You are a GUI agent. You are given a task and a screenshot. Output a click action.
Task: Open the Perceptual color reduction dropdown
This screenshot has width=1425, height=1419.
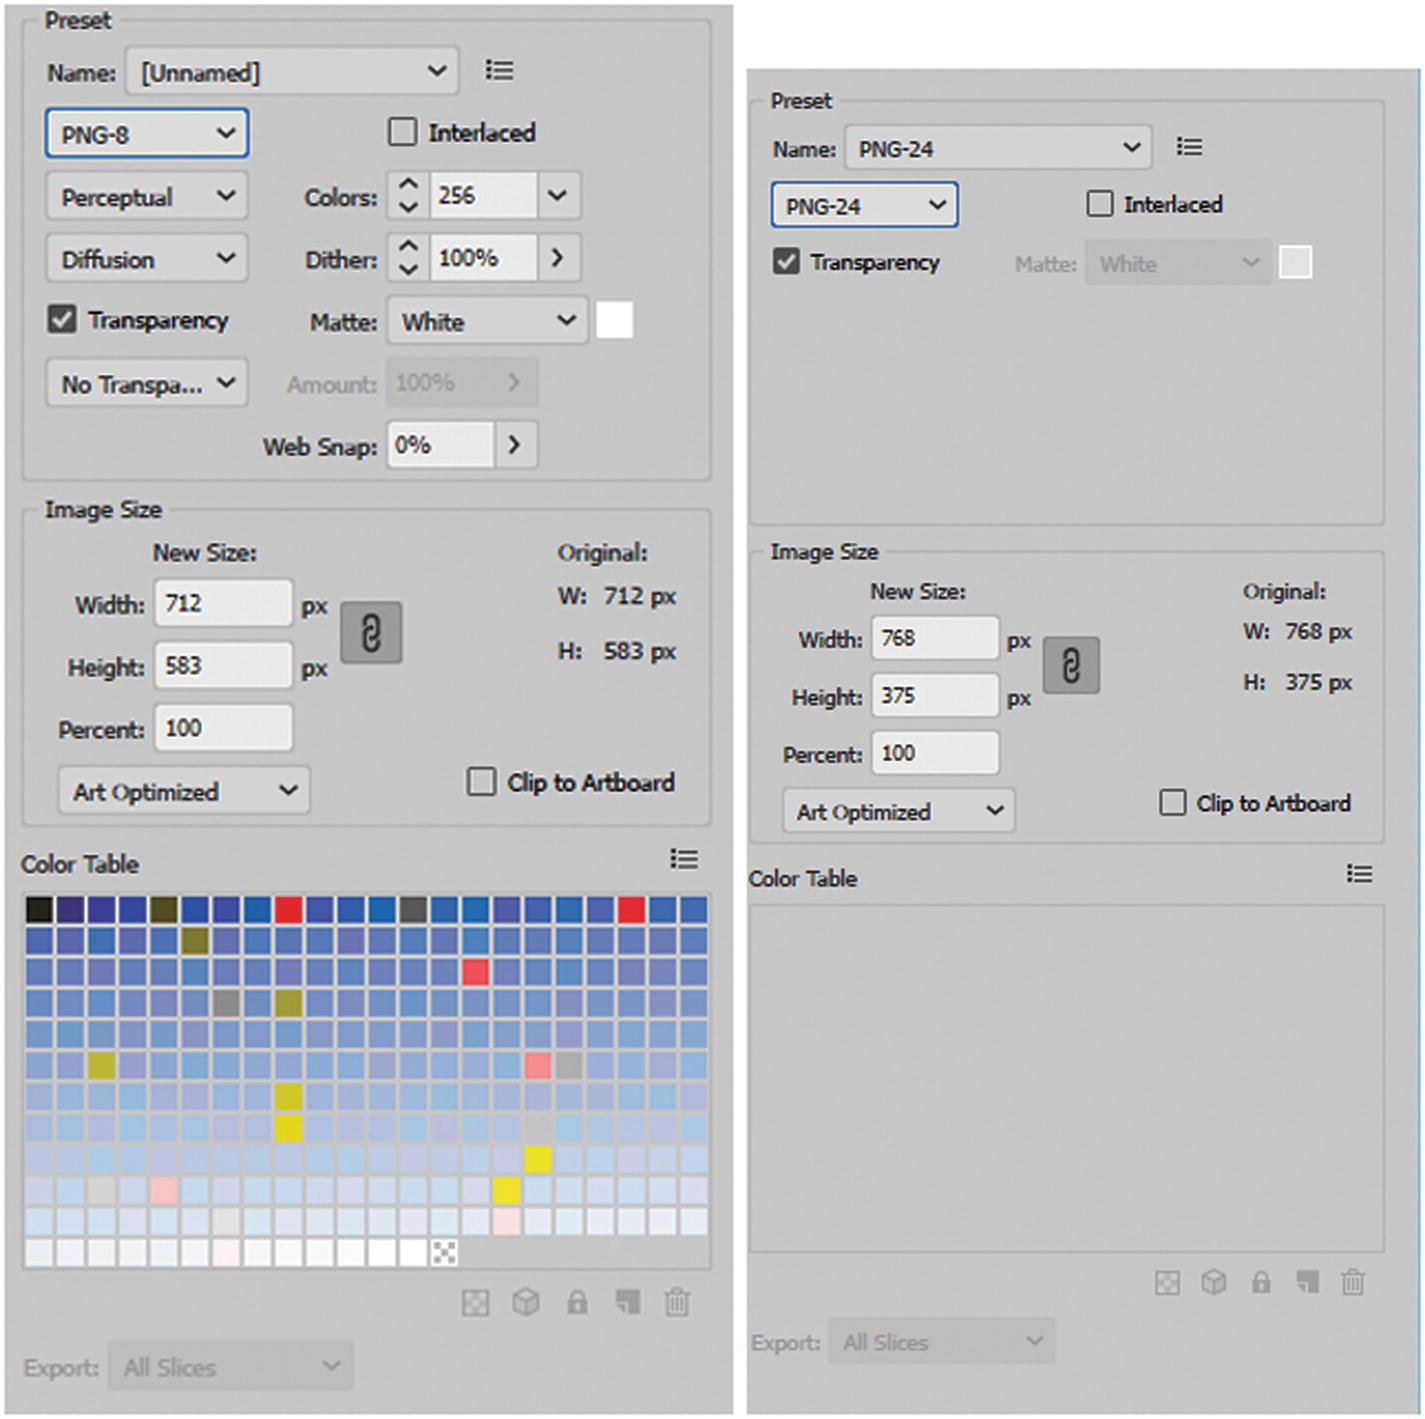point(147,196)
